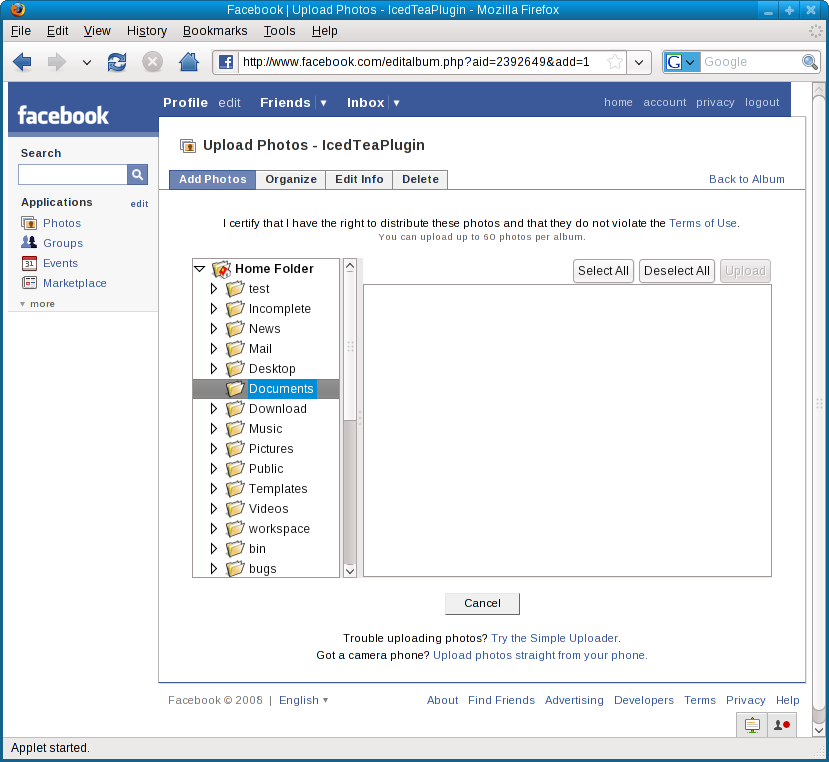Click the Forward navigation arrow
Image resolution: width=829 pixels, height=762 pixels.
click(57, 62)
